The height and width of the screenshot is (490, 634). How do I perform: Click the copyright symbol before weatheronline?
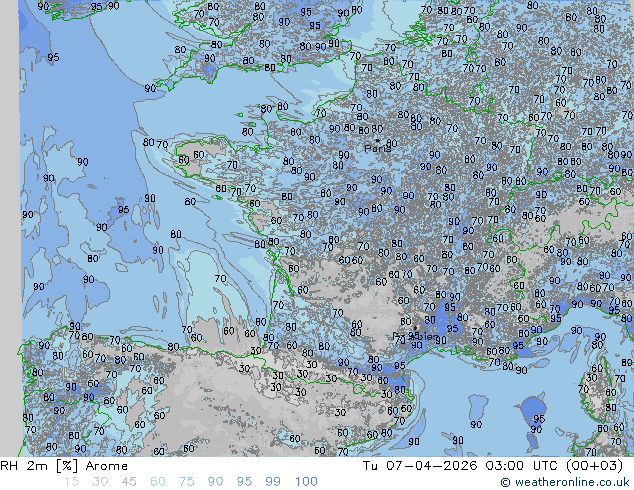(507, 482)
